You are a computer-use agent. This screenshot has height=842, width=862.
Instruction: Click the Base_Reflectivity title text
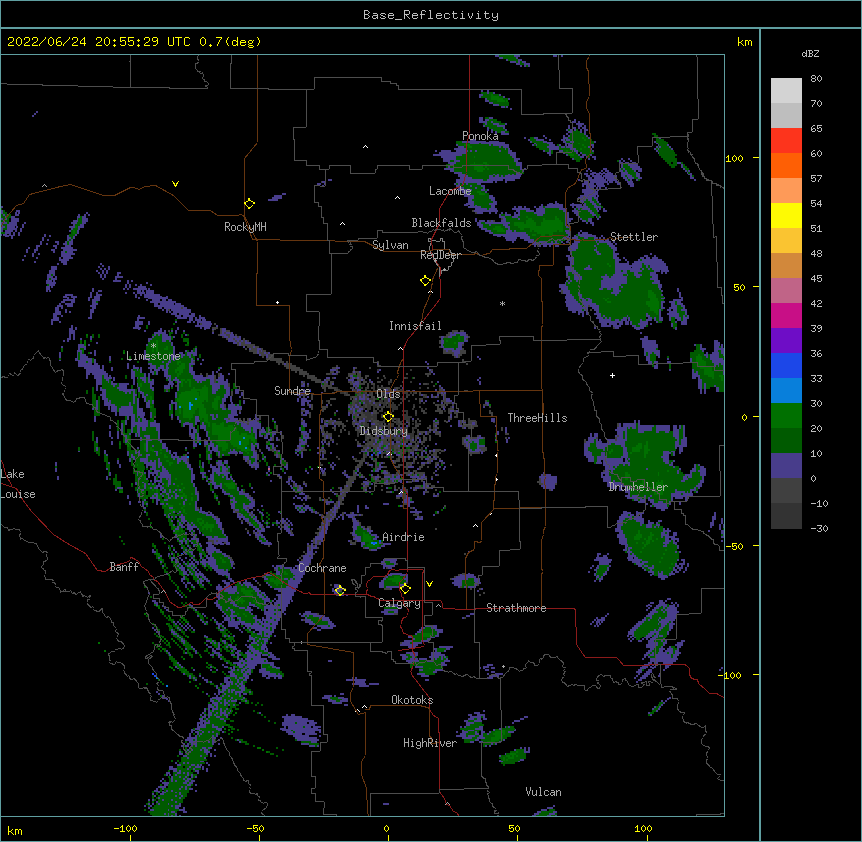pyautogui.click(x=431, y=15)
